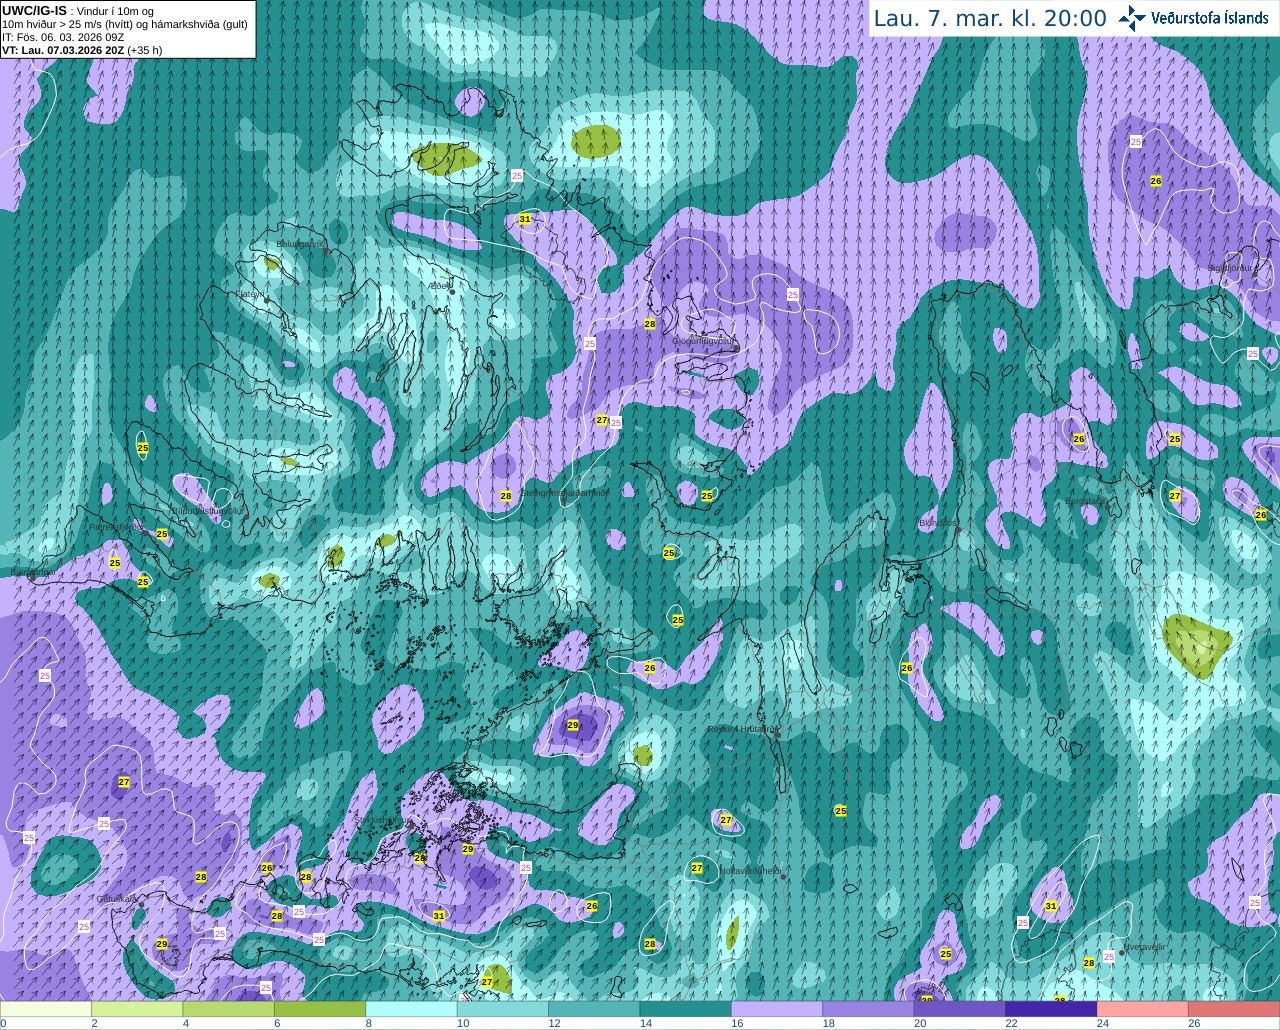Click the Bíldudalsflugvöllur station label
Screen dimensions: 1280x1030
pos(208,510)
